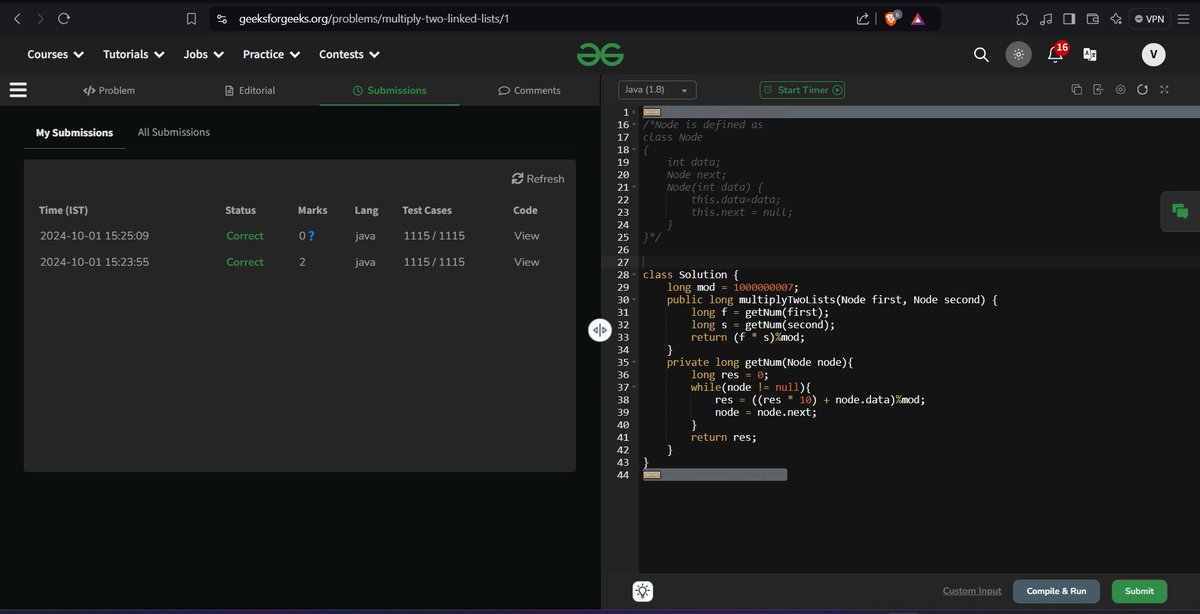Toggle the browser sidebar panel icon
Image resolution: width=1200 pixels, height=614 pixels.
point(1069,19)
